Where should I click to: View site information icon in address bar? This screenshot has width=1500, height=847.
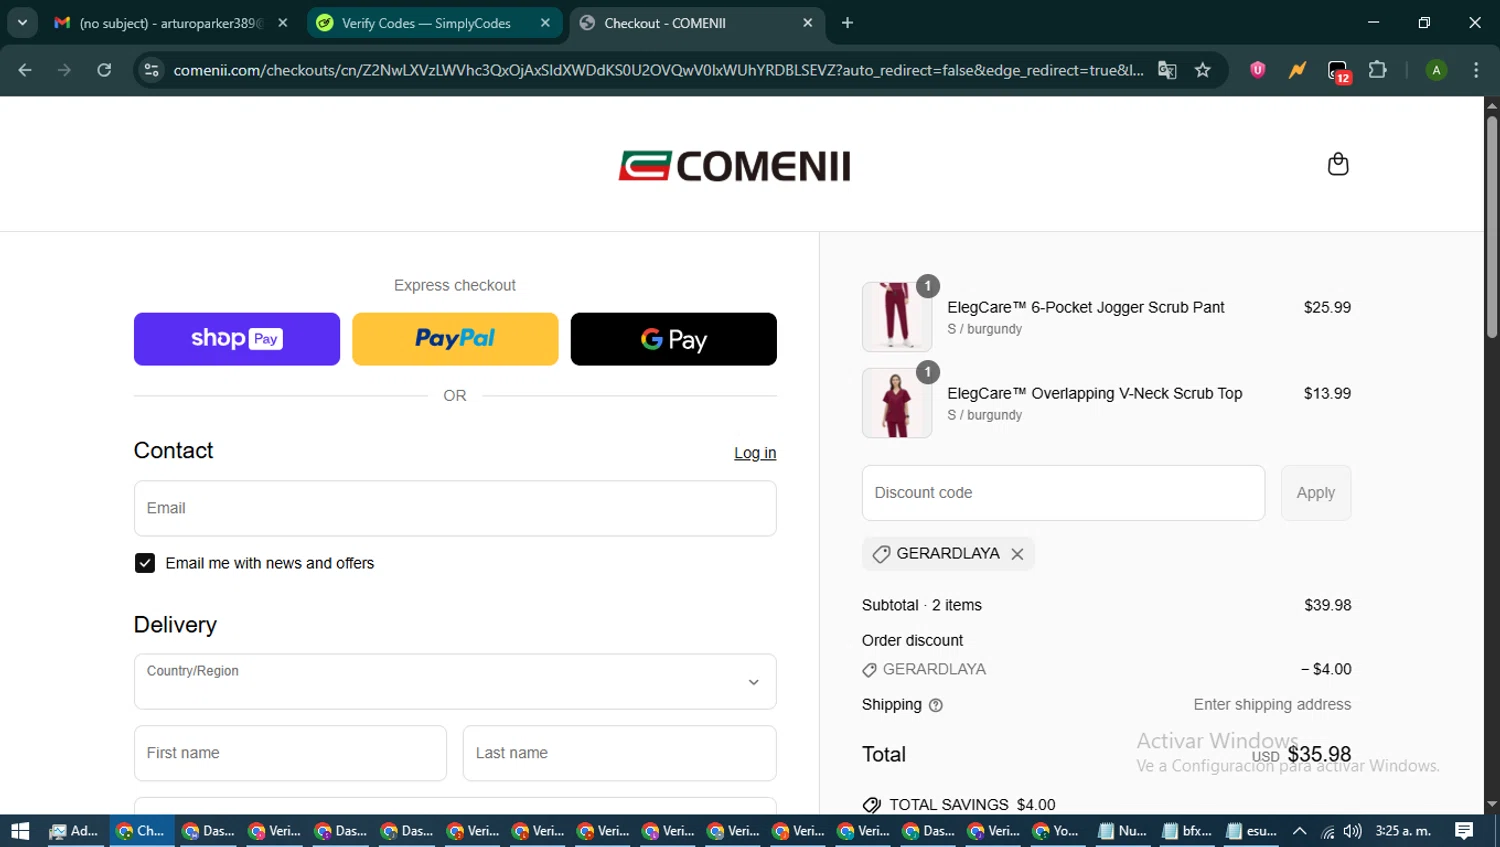[x=151, y=70]
